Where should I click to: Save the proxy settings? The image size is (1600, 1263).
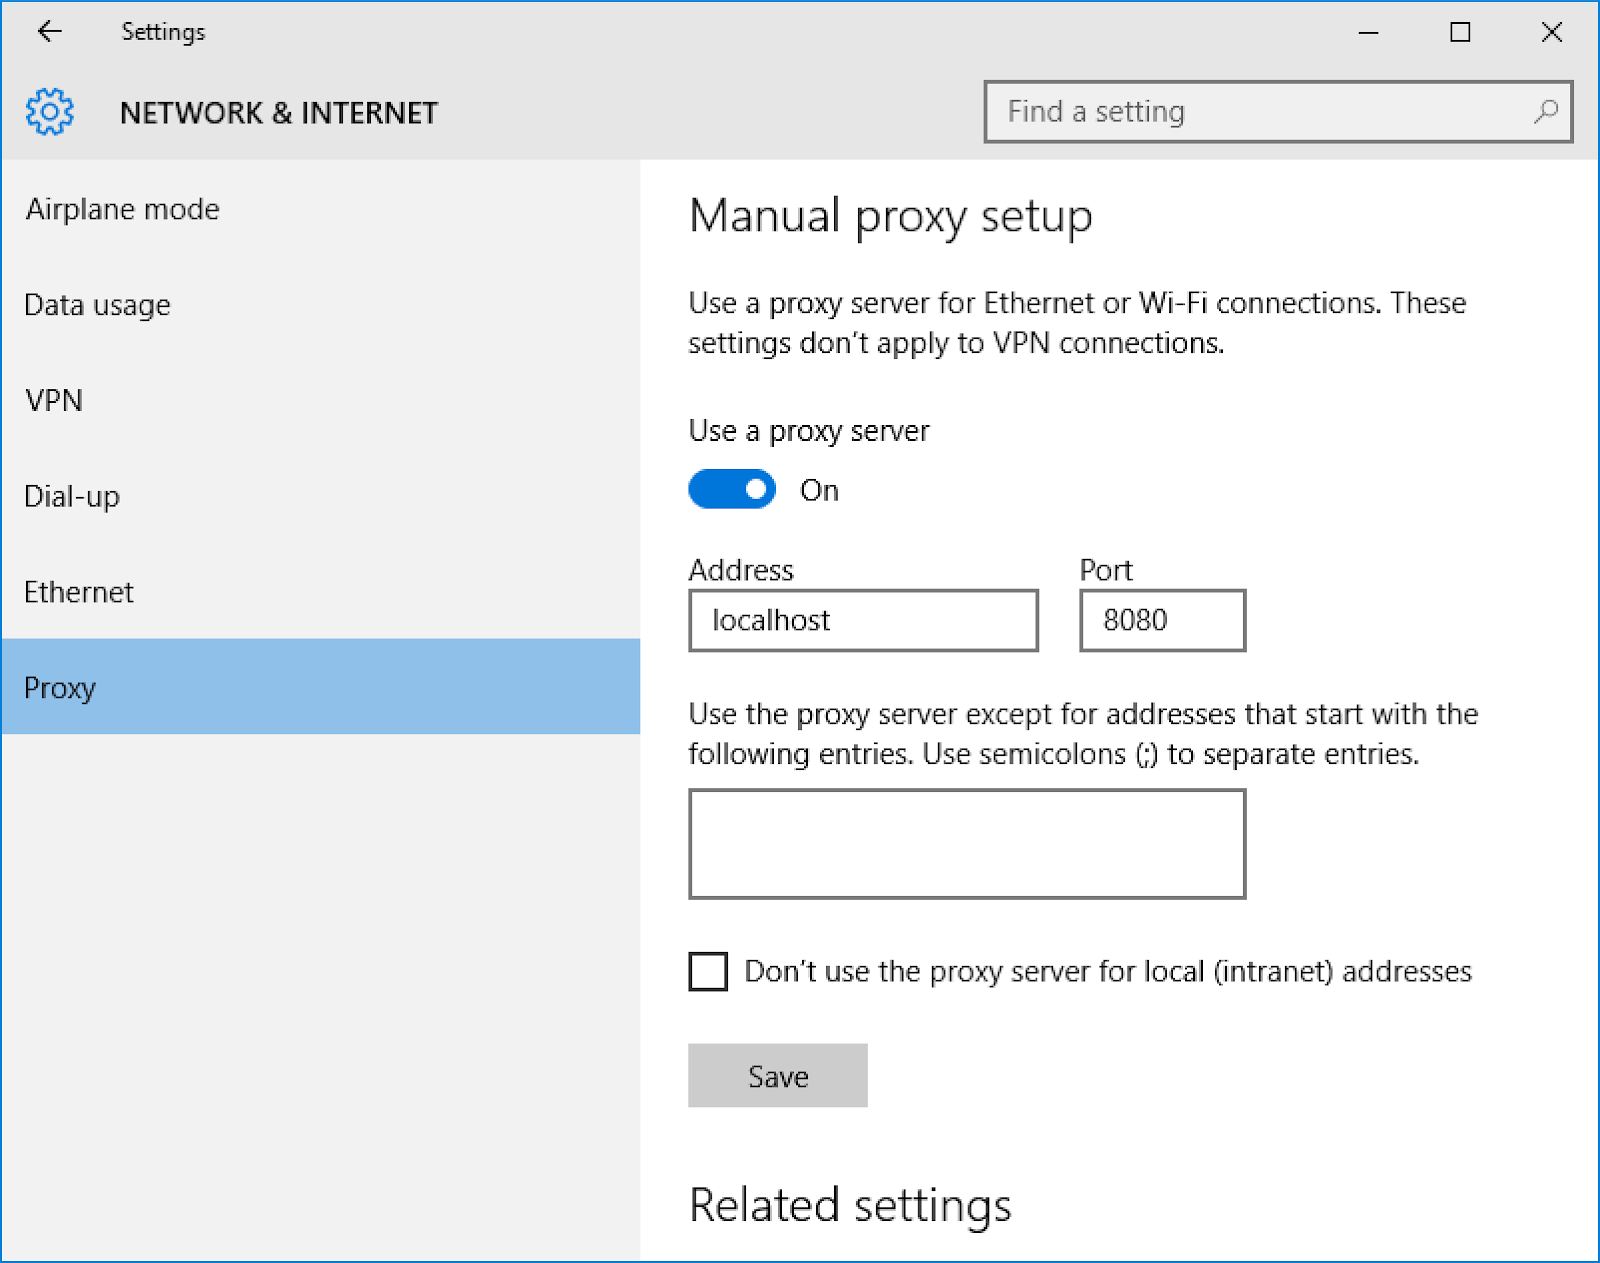[x=778, y=1075]
